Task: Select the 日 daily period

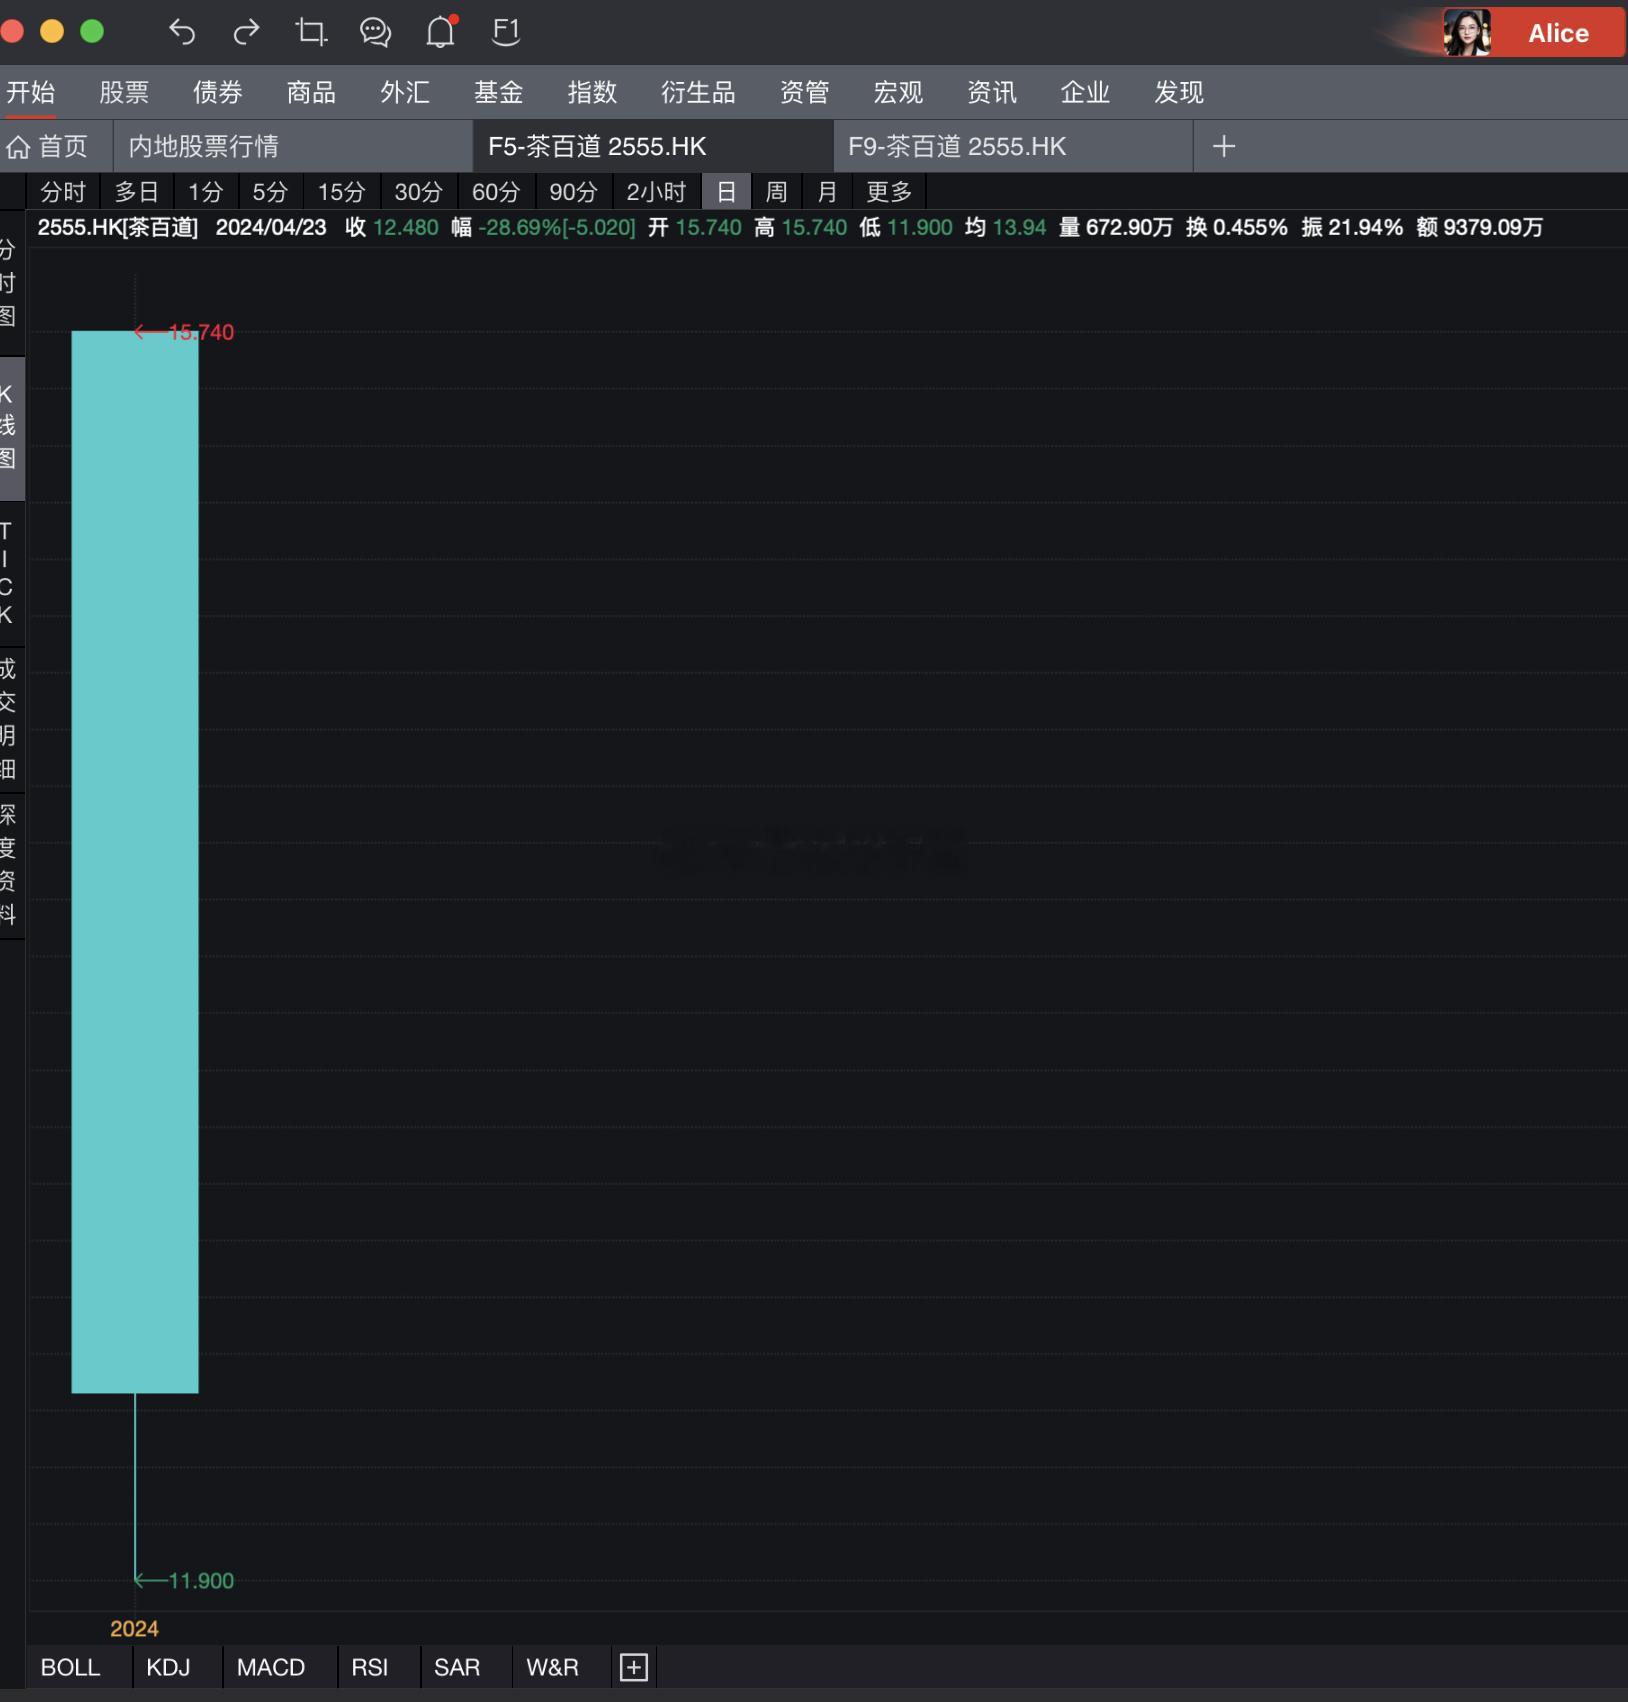Action: click(x=727, y=191)
